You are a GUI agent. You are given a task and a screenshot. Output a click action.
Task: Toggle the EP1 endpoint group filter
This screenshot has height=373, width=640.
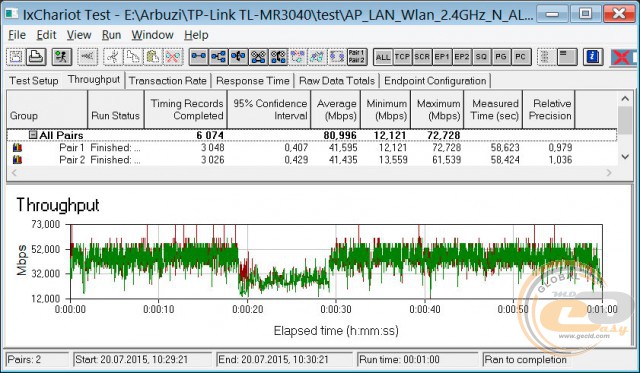pyautogui.click(x=442, y=57)
